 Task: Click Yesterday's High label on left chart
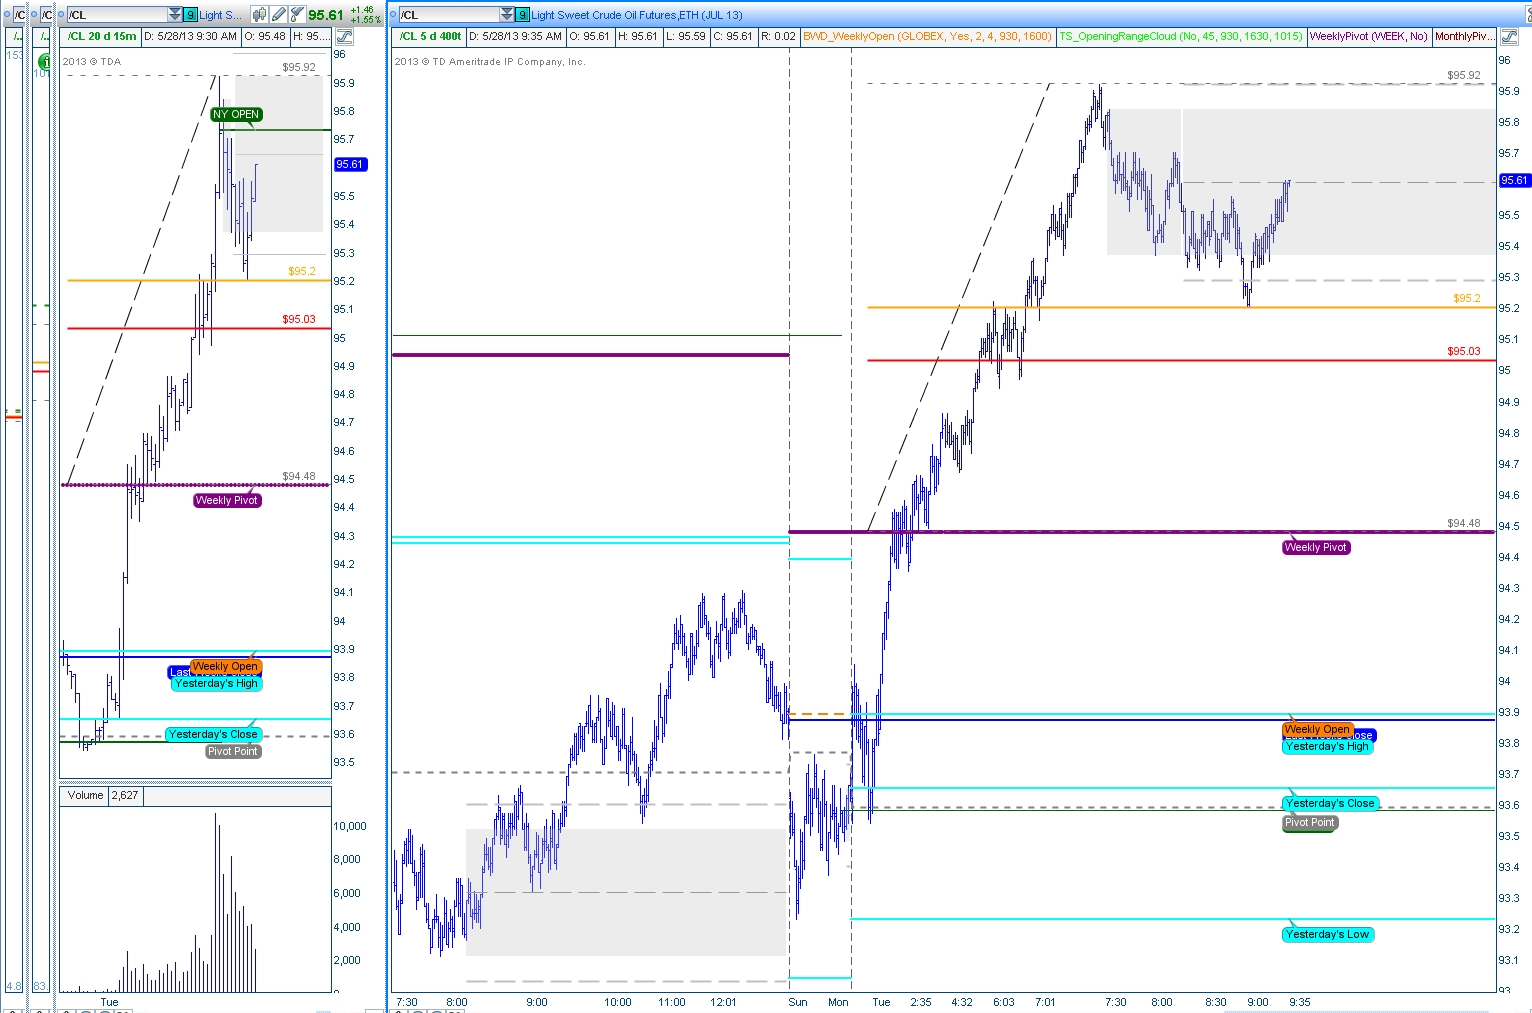[x=216, y=683]
